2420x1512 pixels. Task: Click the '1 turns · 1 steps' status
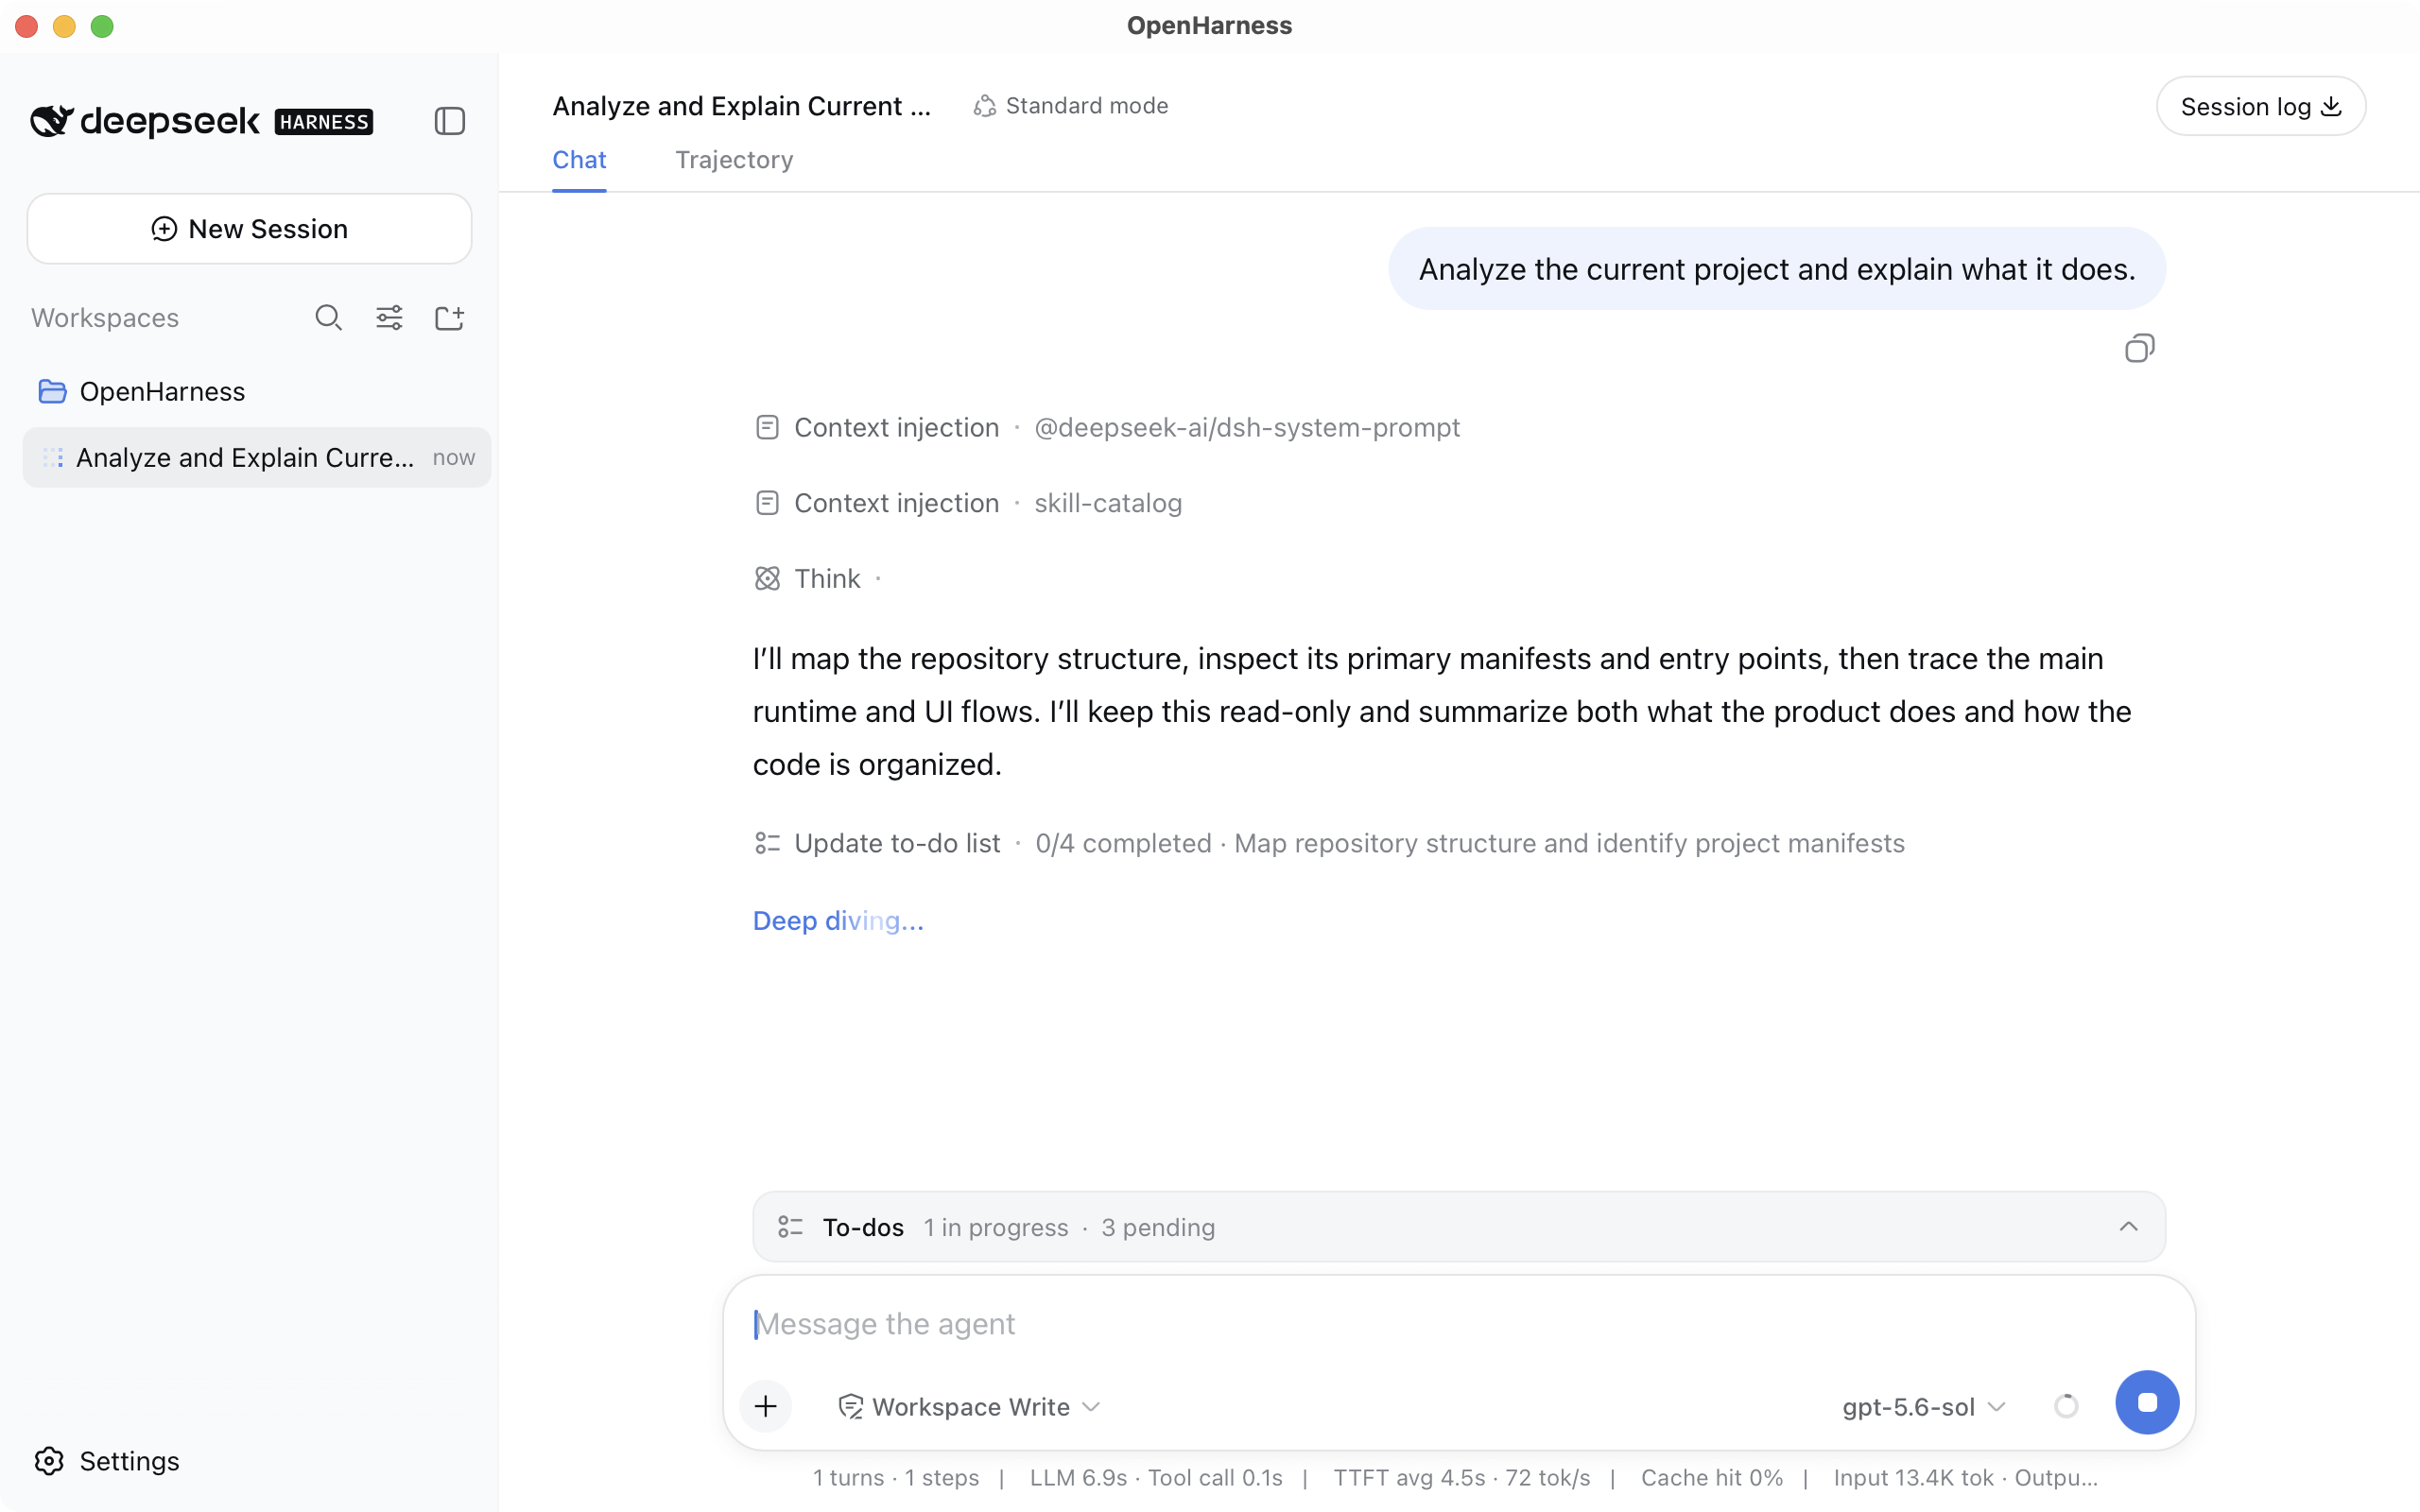coord(896,1478)
